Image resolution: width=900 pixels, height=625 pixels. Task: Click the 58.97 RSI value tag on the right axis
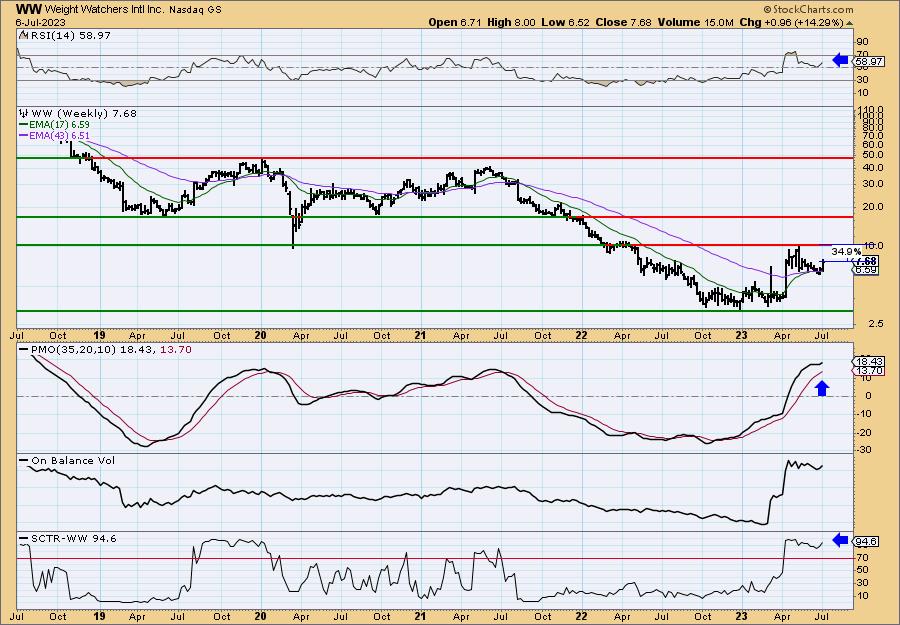click(868, 61)
